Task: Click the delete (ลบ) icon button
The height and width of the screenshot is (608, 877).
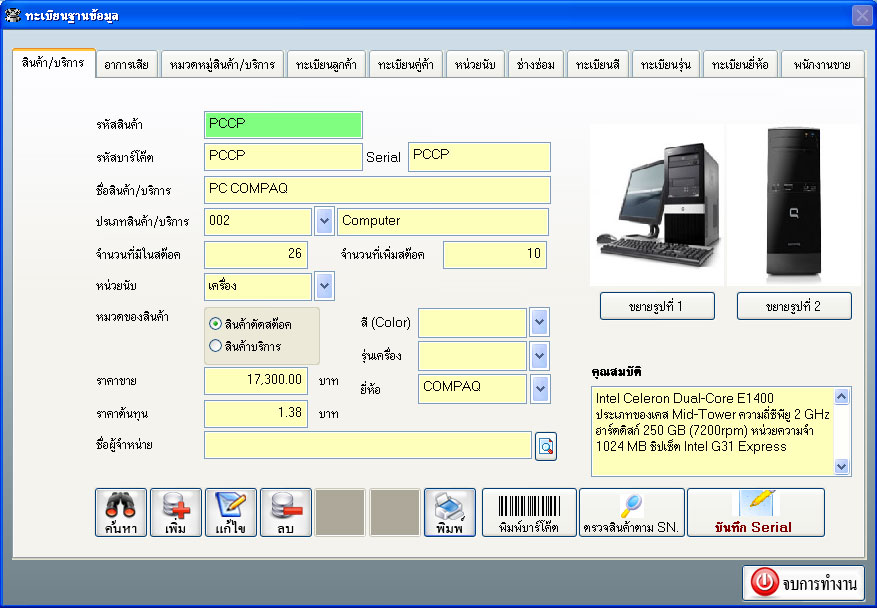Action: pyautogui.click(x=286, y=513)
